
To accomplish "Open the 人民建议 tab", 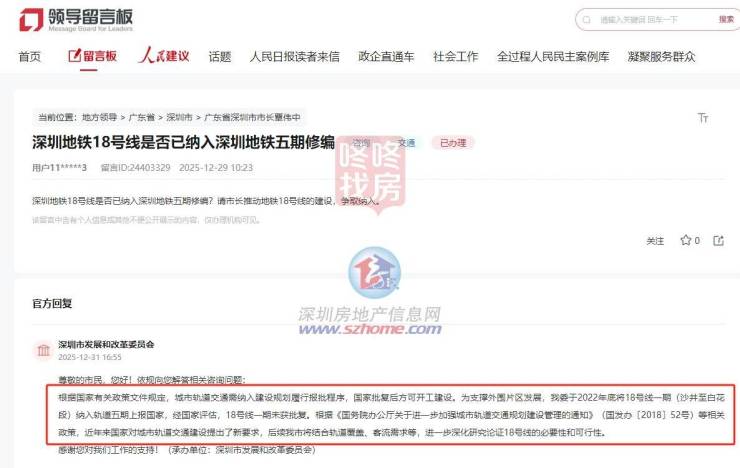I will (x=164, y=56).
